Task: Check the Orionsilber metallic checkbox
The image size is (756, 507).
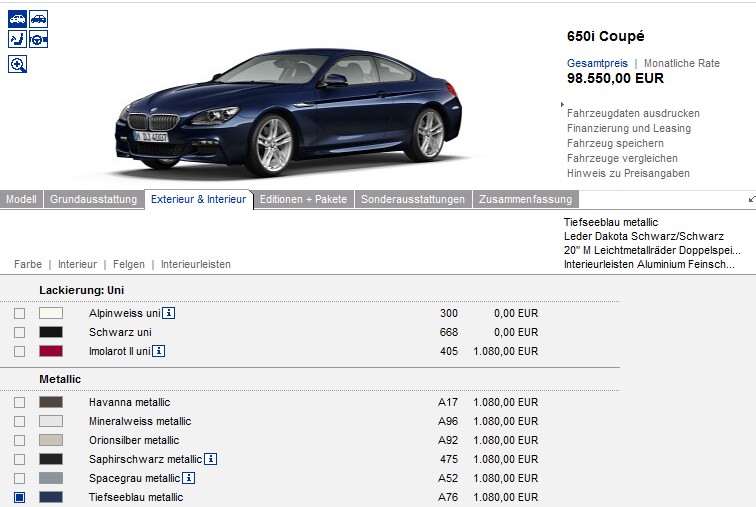Action: 19,440
